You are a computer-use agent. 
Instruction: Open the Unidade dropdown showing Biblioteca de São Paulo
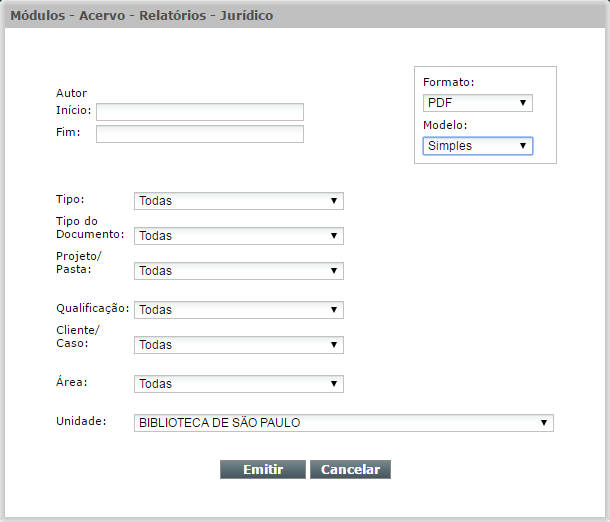pyautogui.click(x=344, y=423)
